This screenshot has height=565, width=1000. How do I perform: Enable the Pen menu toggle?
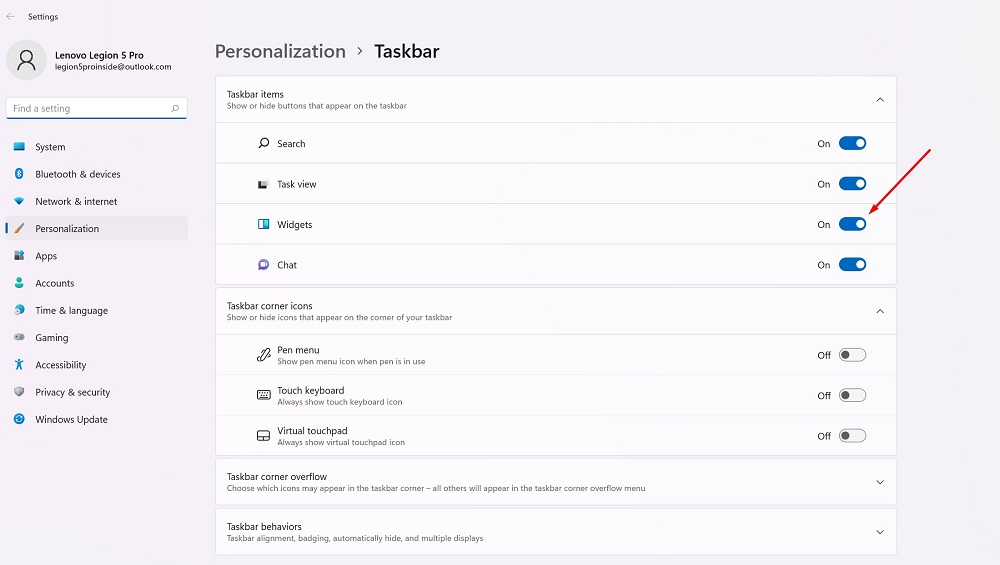coord(852,355)
